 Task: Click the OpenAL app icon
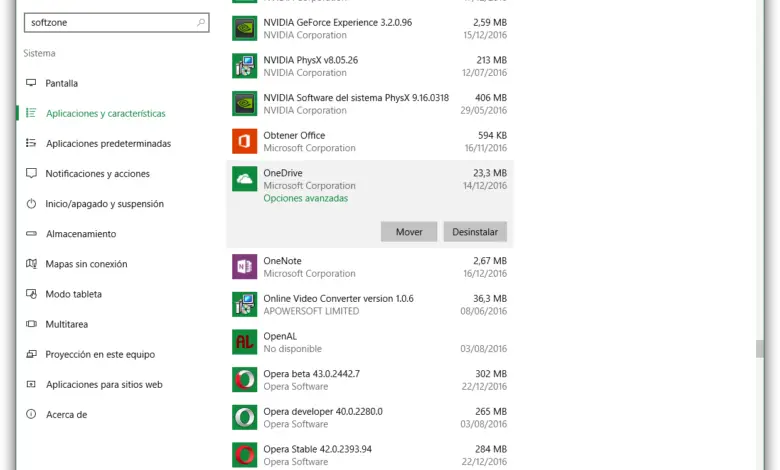pyautogui.click(x=244, y=342)
